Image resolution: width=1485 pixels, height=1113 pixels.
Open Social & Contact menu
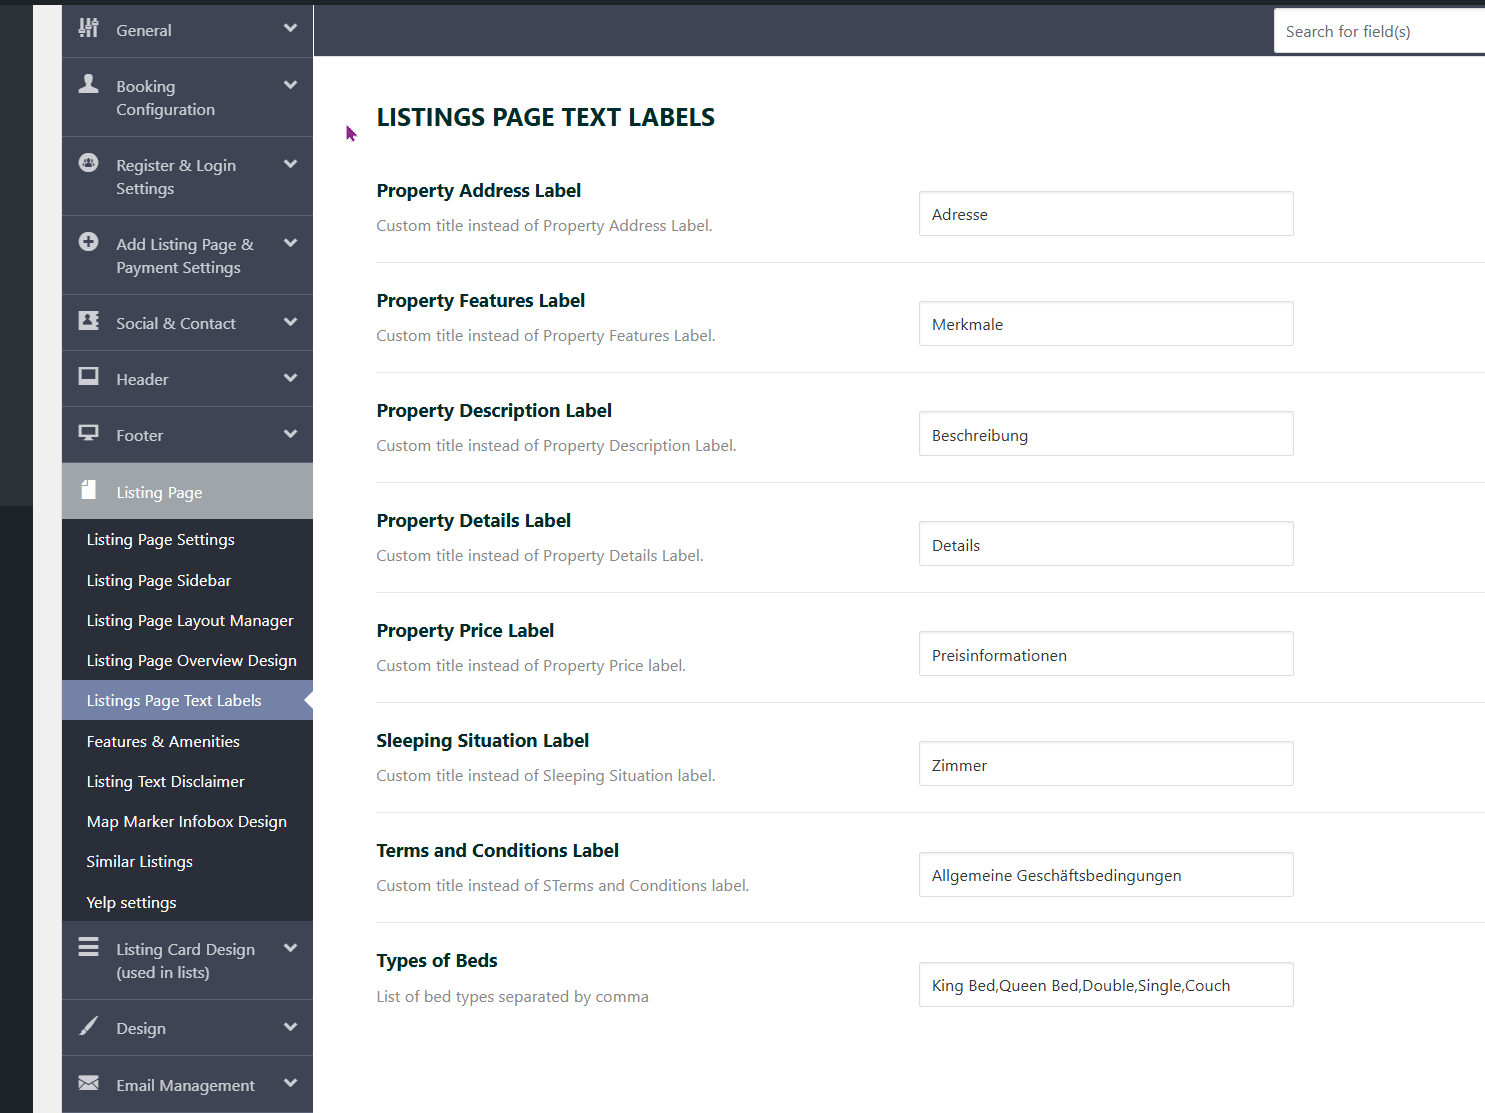pyautogui.click(x=187, y=323)
